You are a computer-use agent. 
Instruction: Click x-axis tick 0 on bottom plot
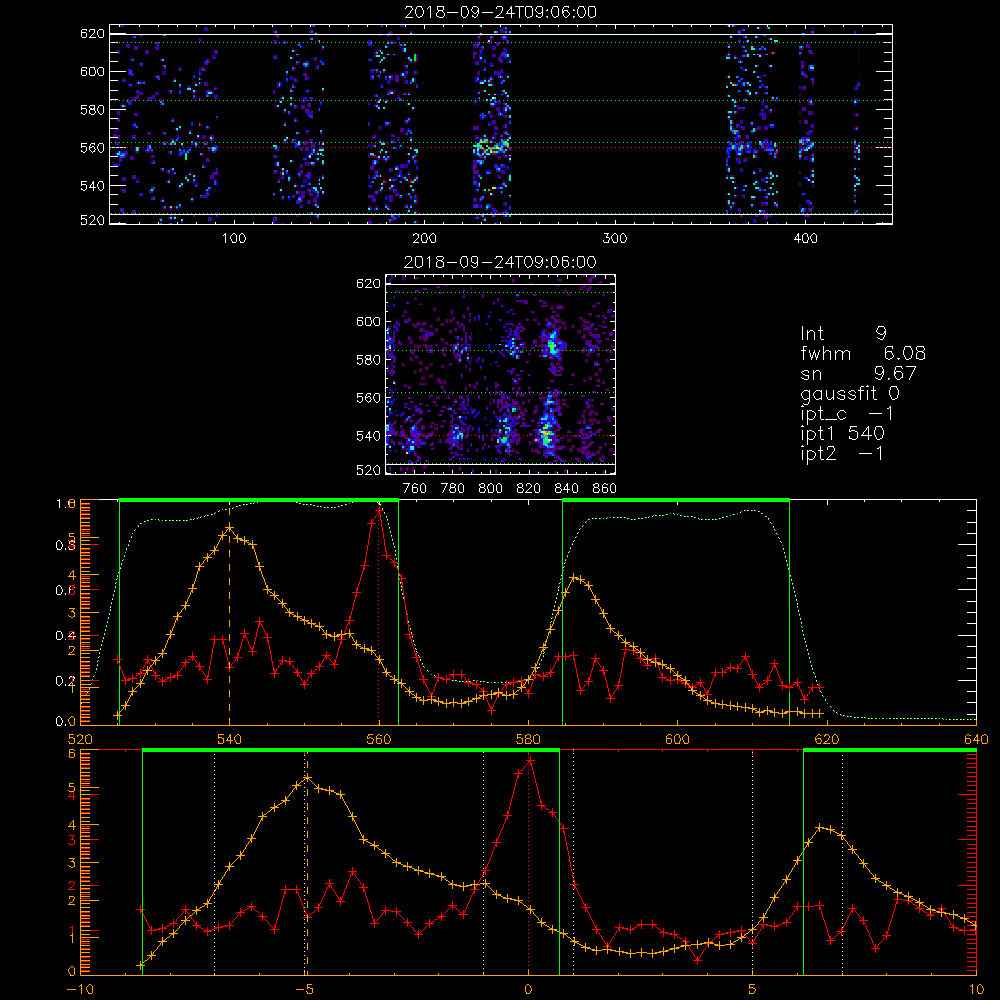[529, 990]
